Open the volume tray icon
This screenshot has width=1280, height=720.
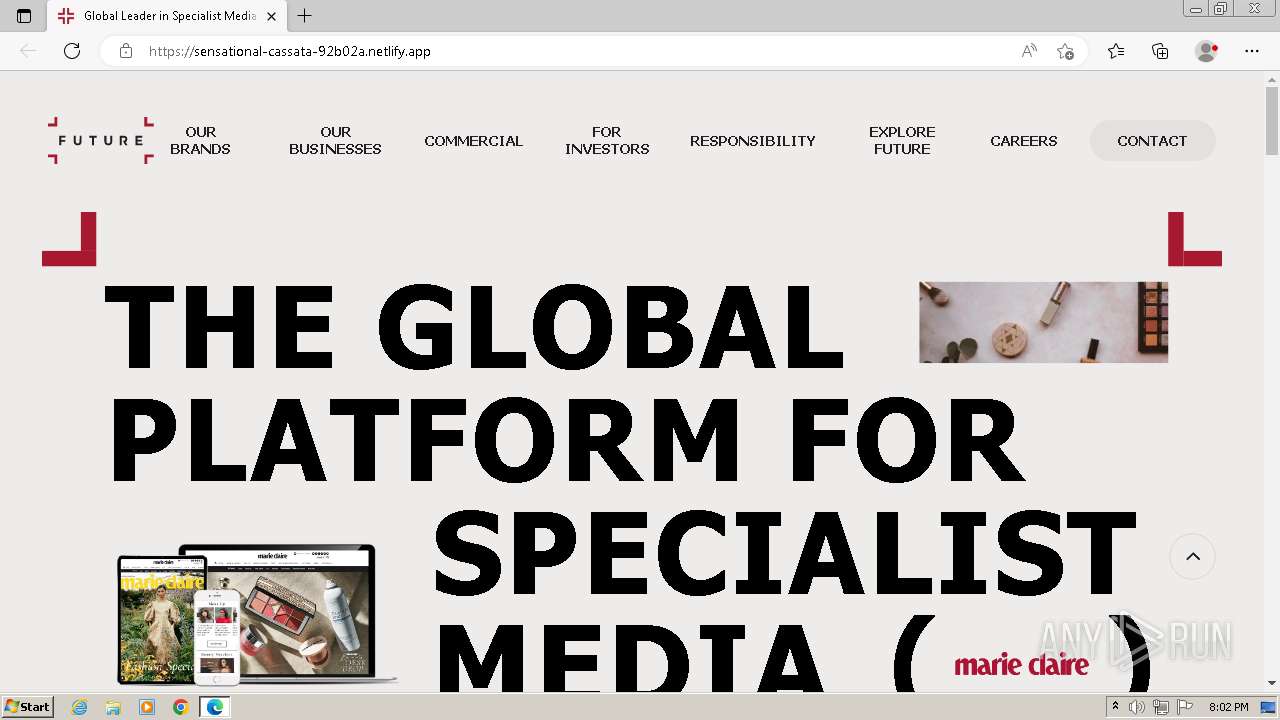tap(1137, 707)
